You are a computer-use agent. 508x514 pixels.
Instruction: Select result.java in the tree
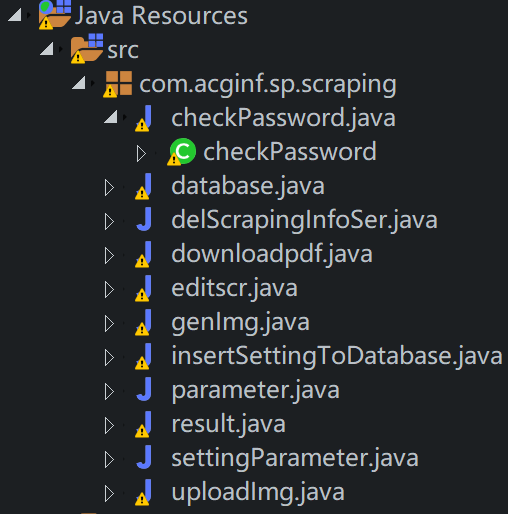pyautogui.click(x=228, y=424)
